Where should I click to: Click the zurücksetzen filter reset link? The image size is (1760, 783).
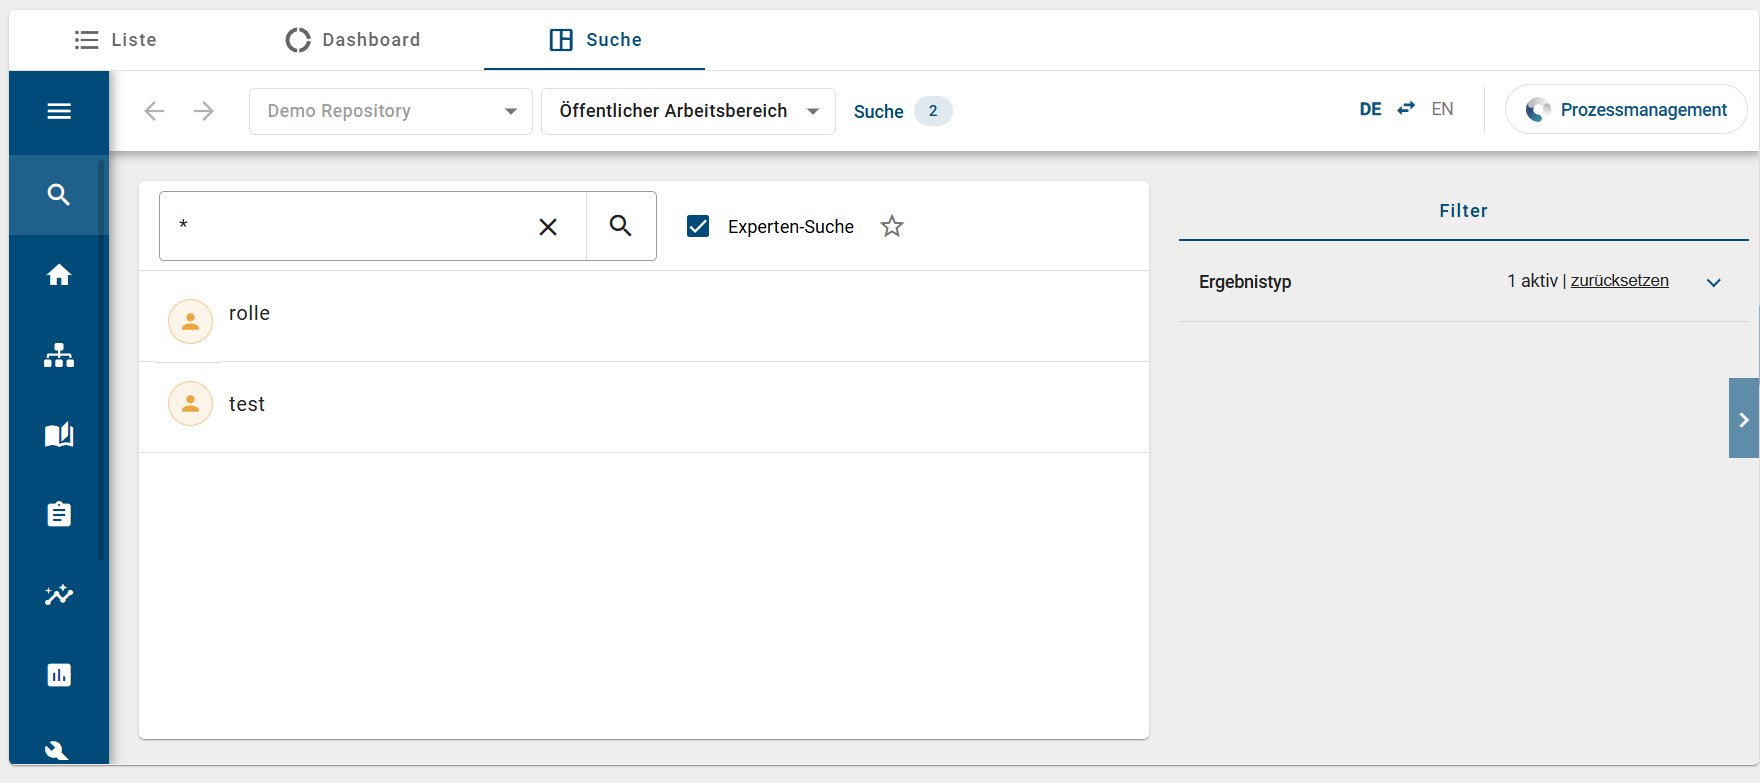coord(1619,281)
